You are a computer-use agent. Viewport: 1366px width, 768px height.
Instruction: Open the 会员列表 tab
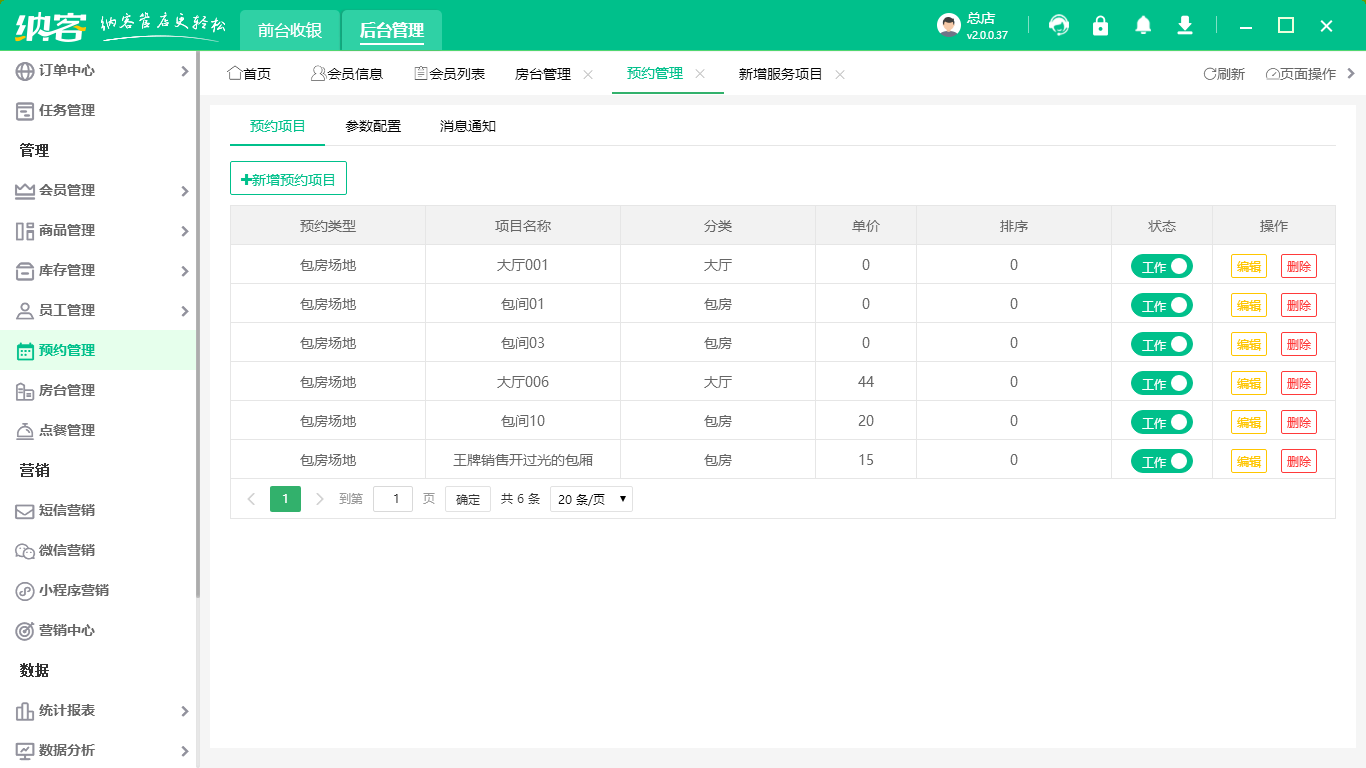click(x=449, y=74)
